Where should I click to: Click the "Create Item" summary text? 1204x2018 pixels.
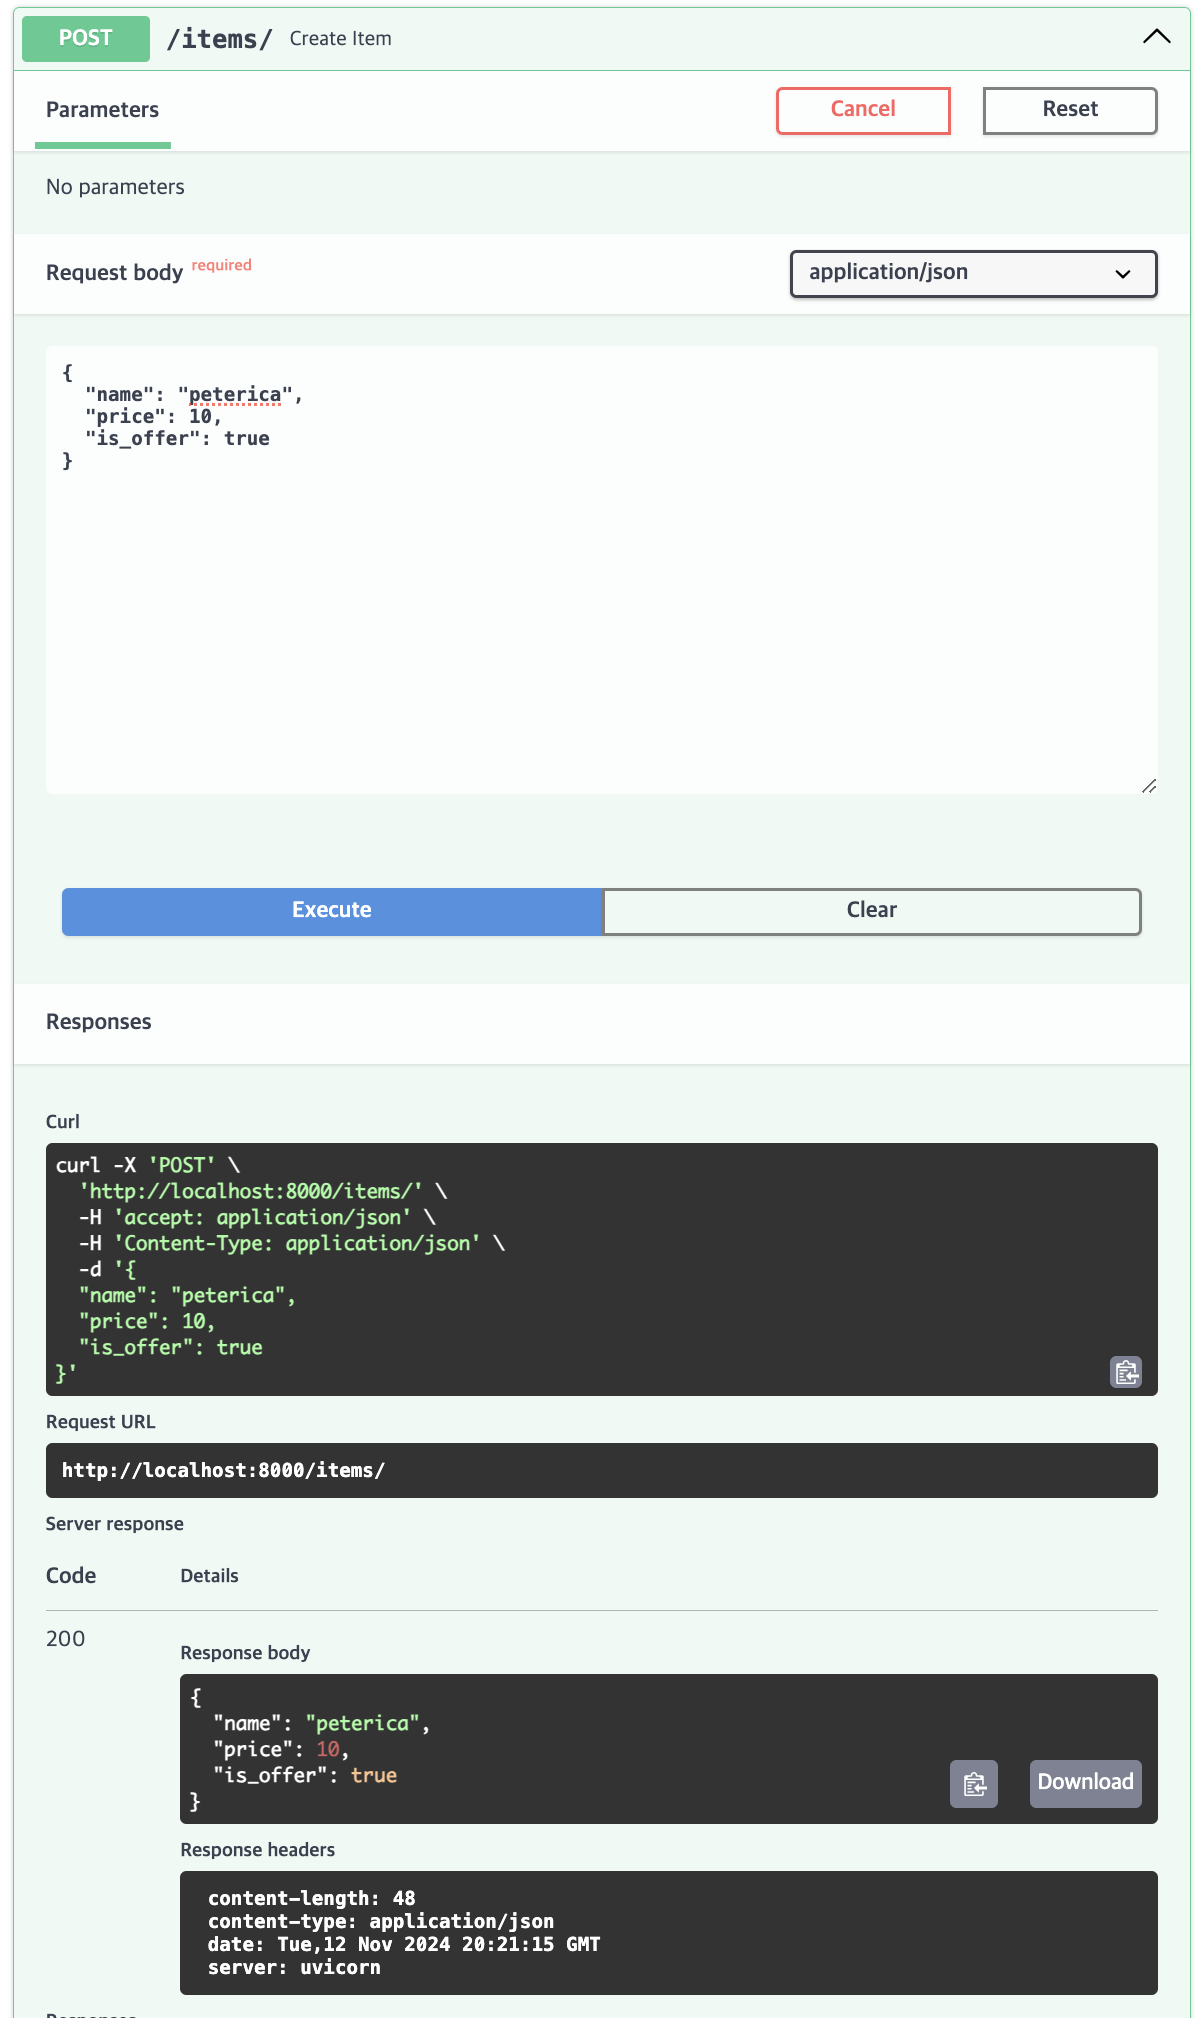pos(341,39)
